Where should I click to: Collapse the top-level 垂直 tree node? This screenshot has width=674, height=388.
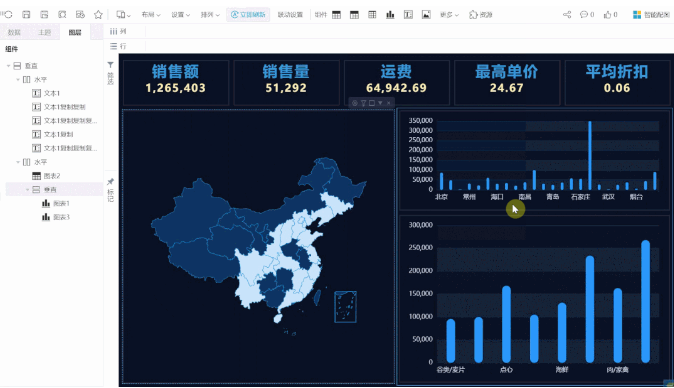pos(8,66)
